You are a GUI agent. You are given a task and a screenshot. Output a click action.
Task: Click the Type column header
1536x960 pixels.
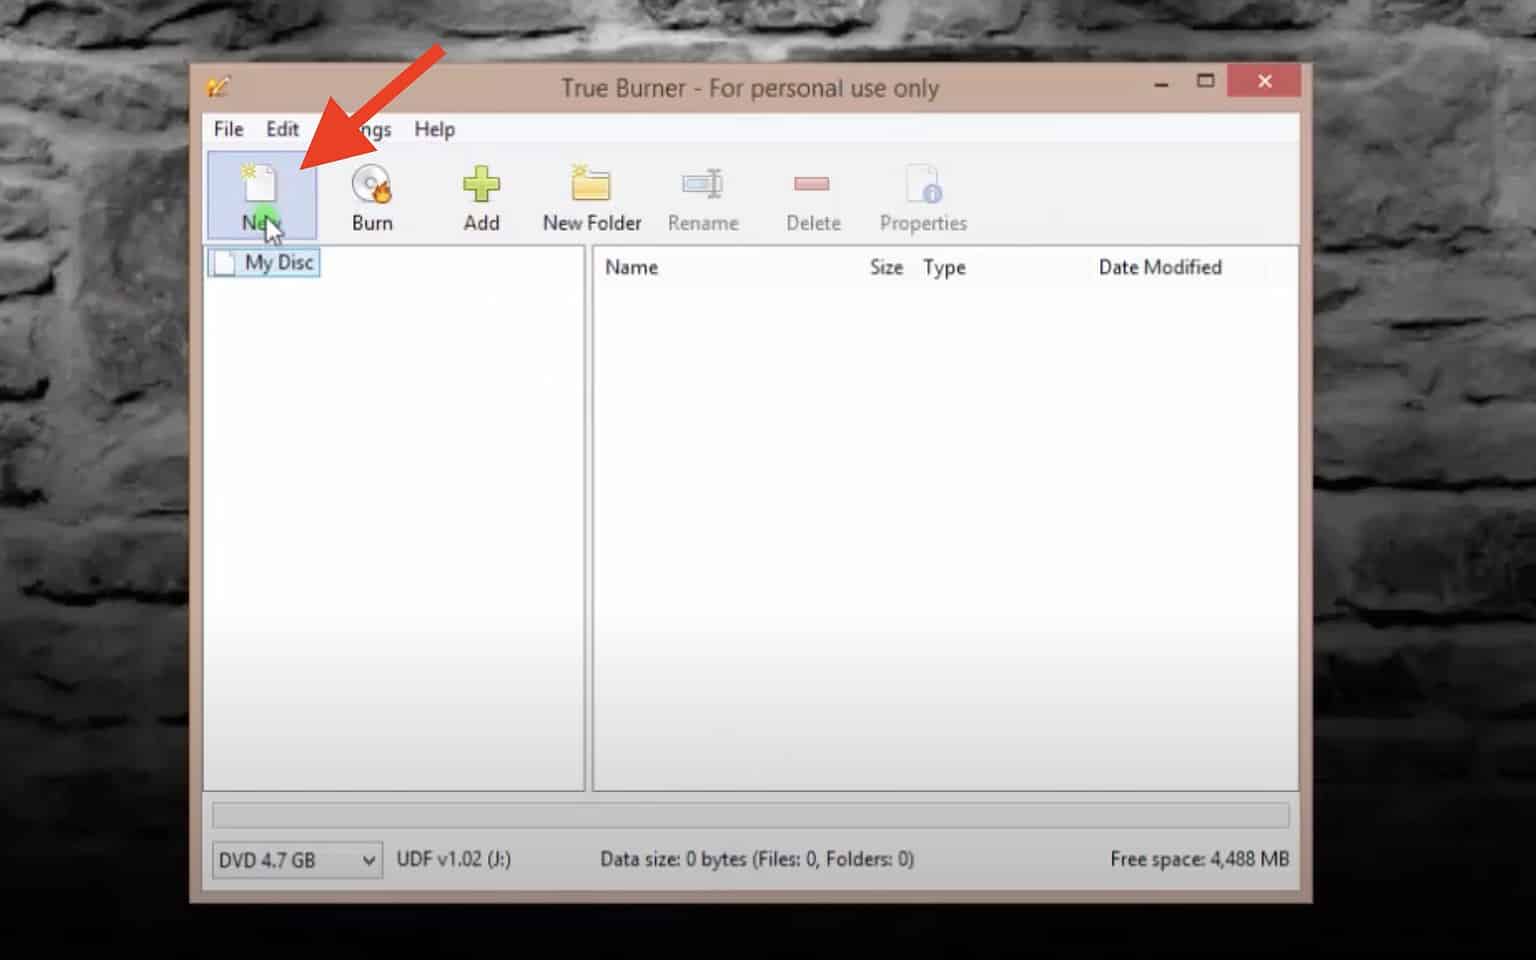tap(944, 267)
